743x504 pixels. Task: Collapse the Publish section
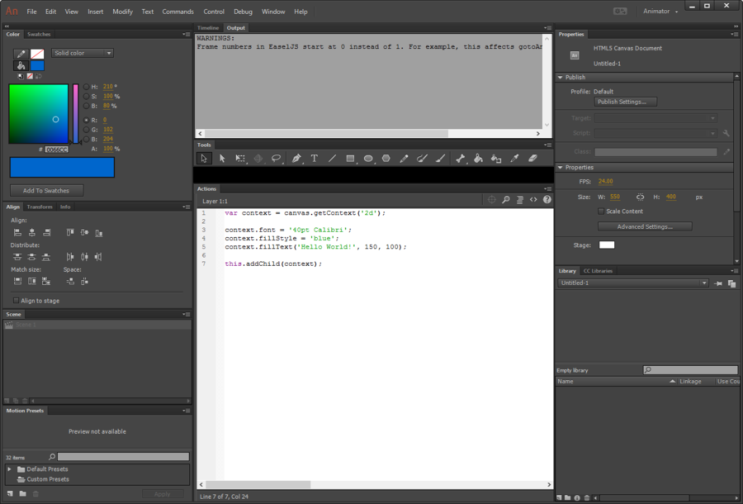coord(561,77)
